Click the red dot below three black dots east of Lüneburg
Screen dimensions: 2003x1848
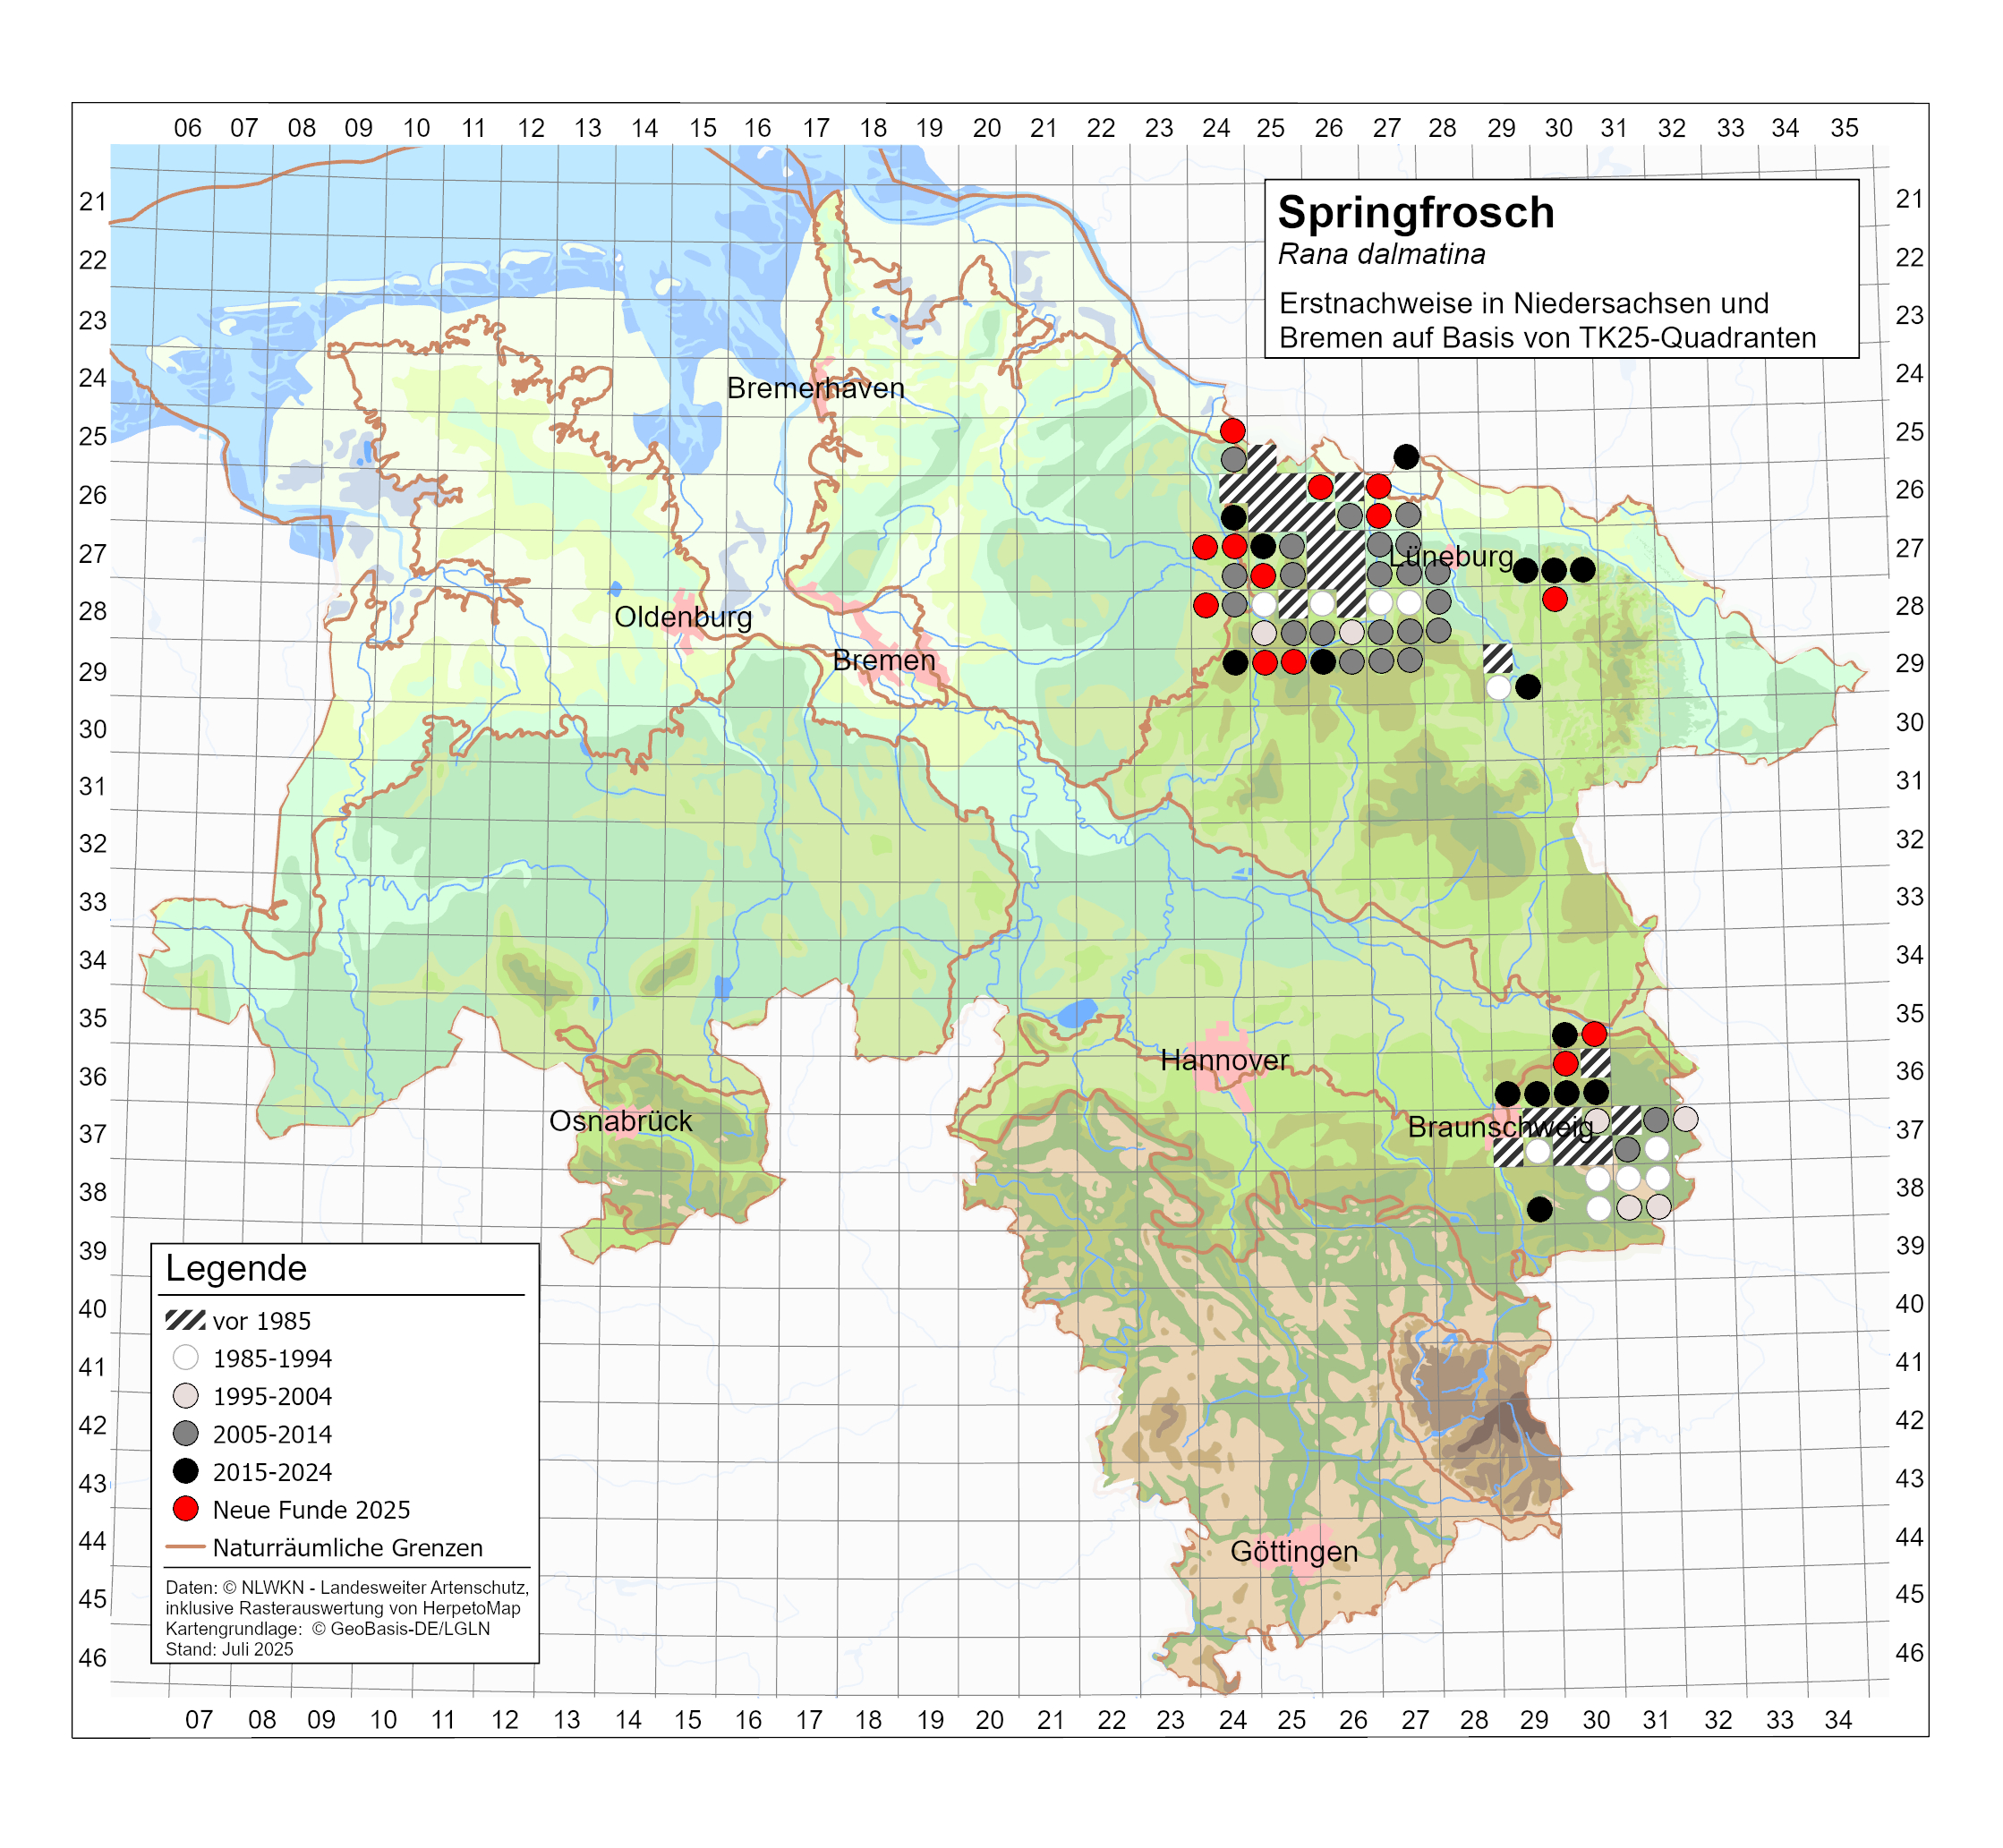(1554, 599)
